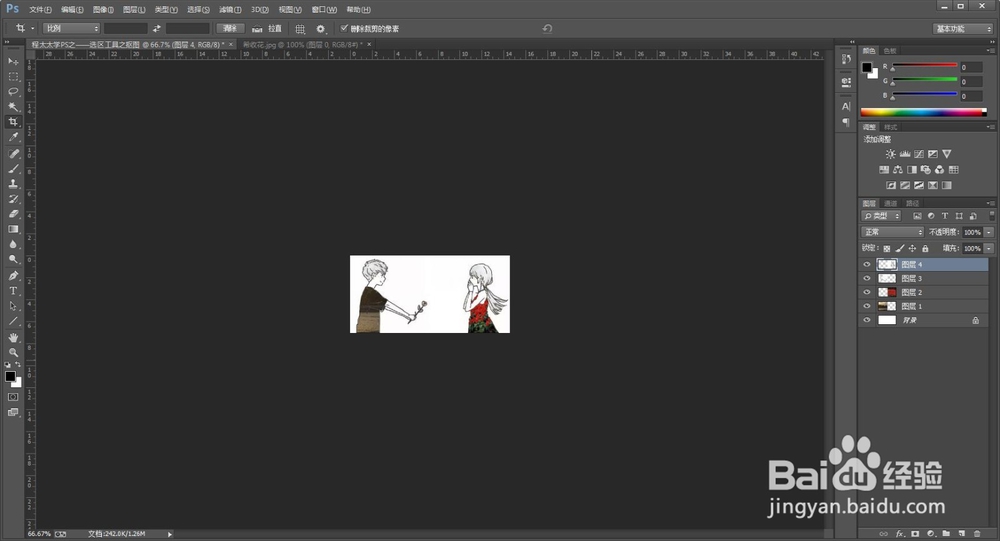This screenshot has width=1000, height=541.
Task: Add a Color Balance adjustment
Action: click(x=897, y=170)
